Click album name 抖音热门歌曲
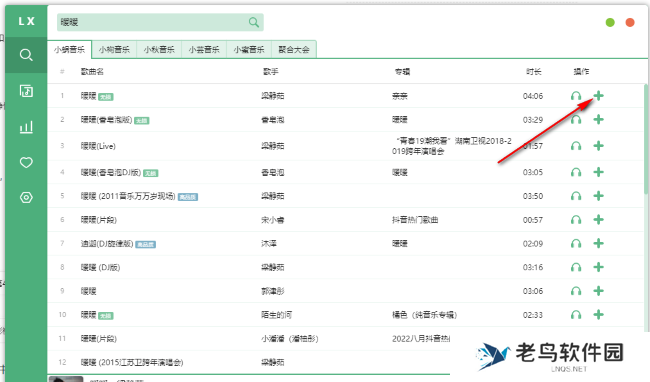 tap(415, 220)
